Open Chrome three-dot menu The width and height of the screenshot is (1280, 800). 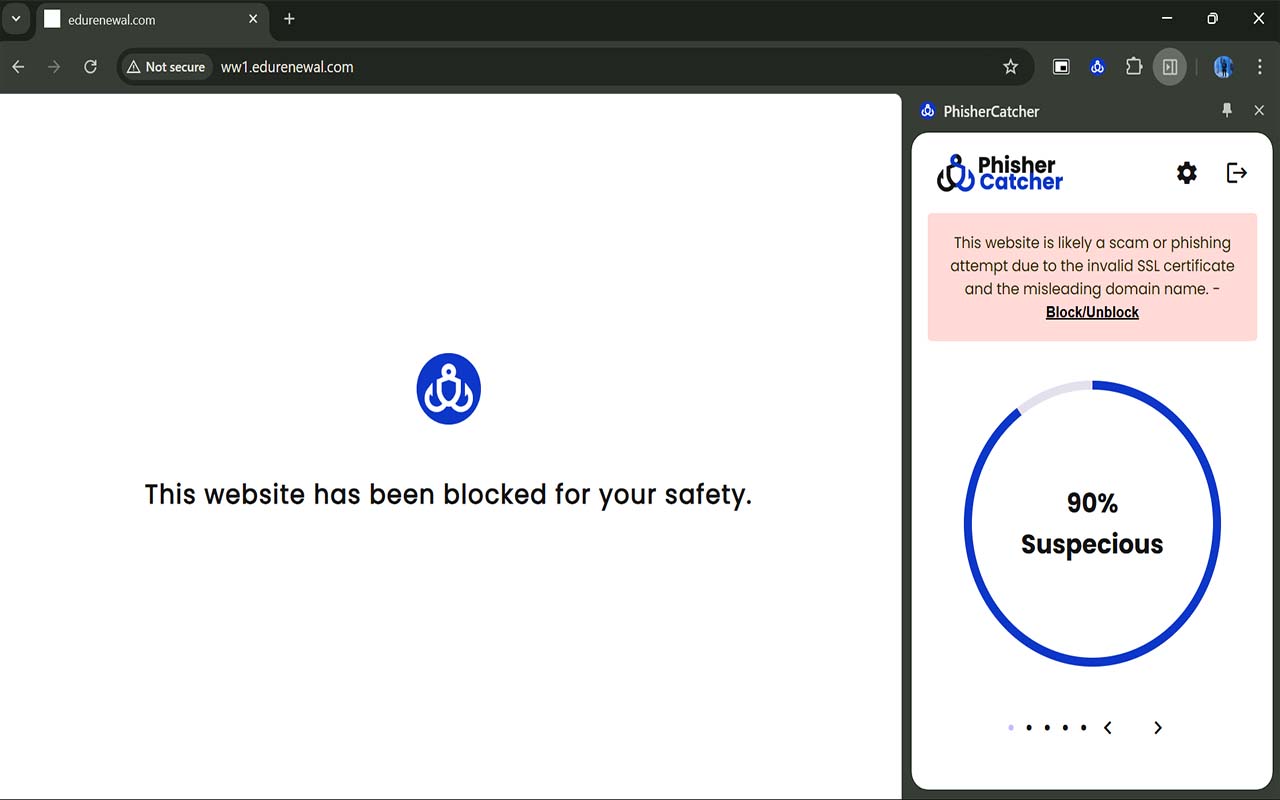point(1259,67)
